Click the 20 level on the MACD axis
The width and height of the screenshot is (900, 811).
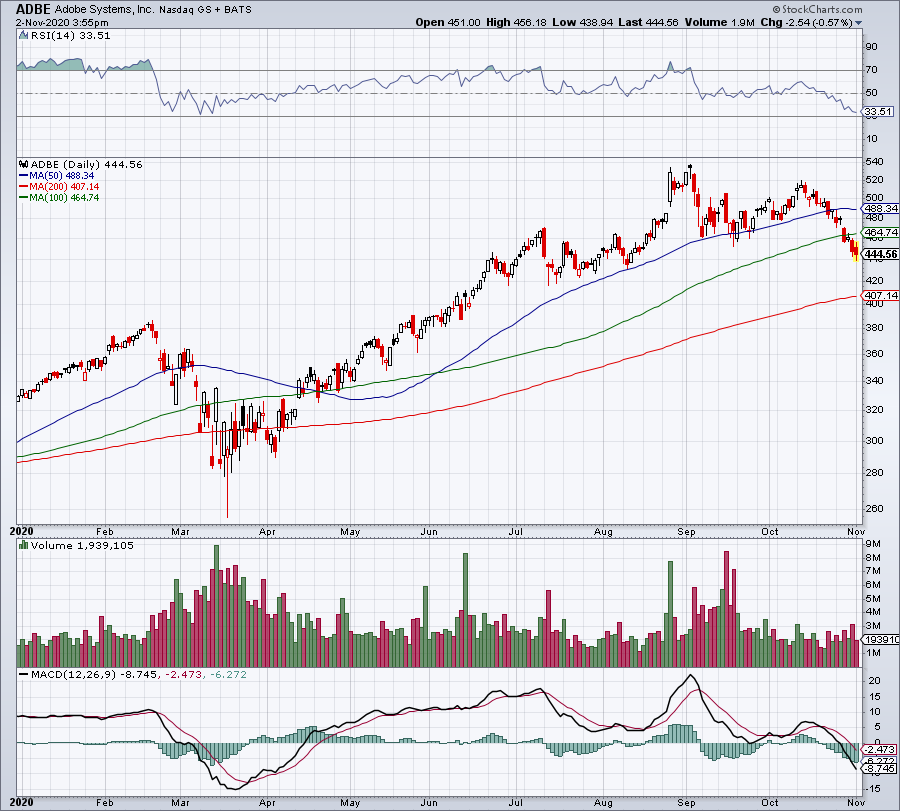point(874,681)
